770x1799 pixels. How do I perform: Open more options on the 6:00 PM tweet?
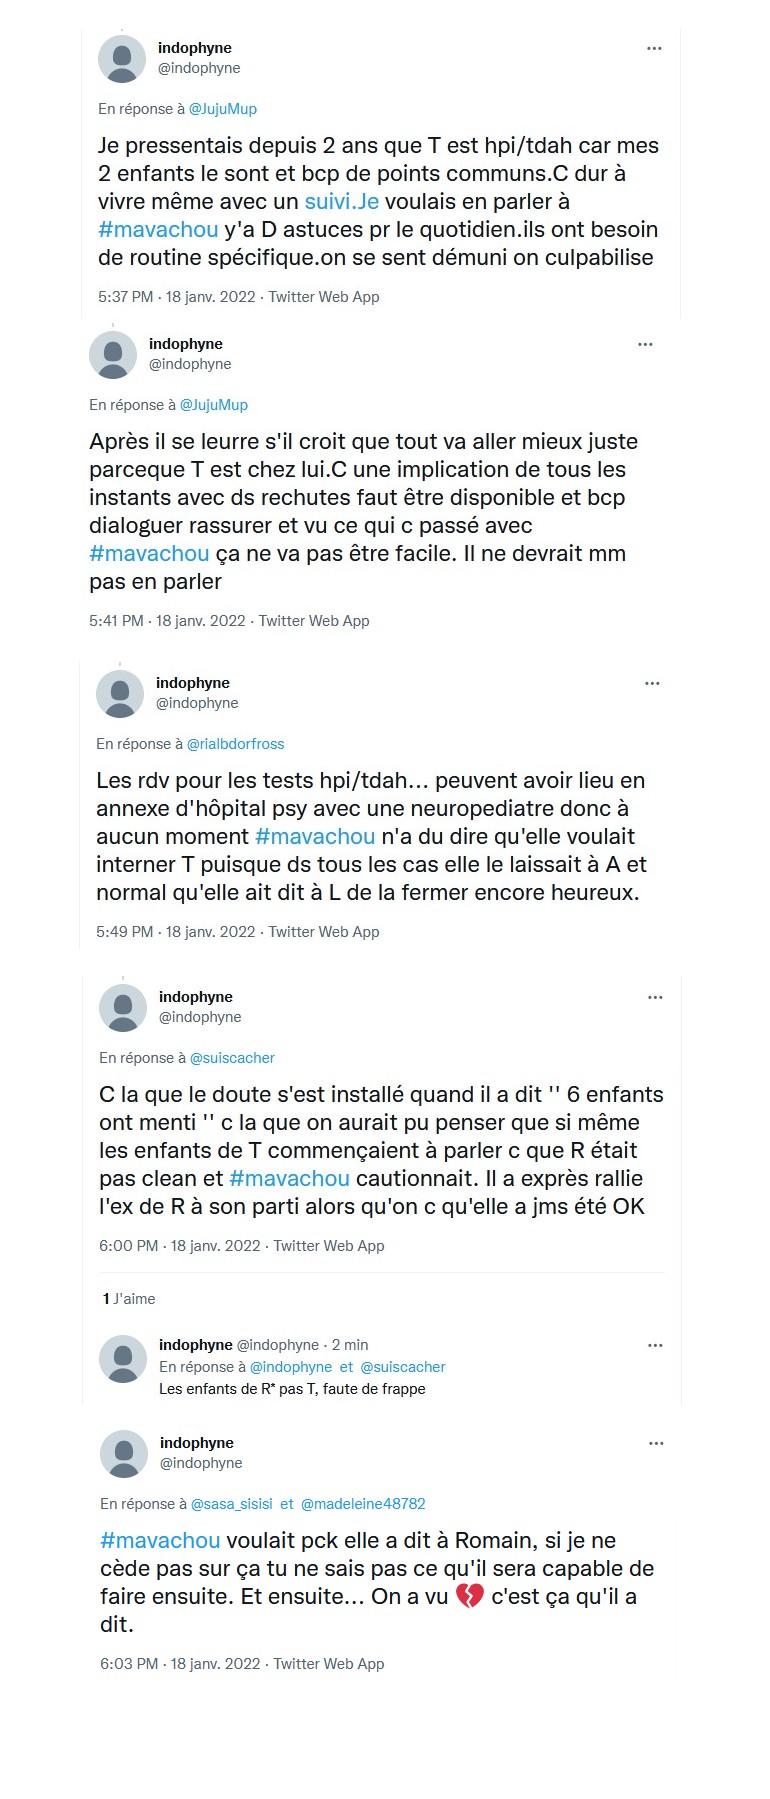[x=655, y=997]
